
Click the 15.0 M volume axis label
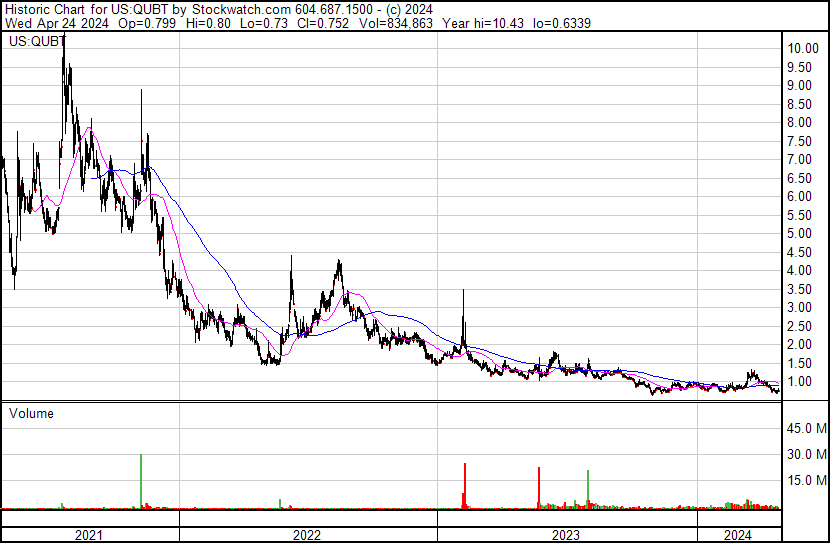point(805,480)
